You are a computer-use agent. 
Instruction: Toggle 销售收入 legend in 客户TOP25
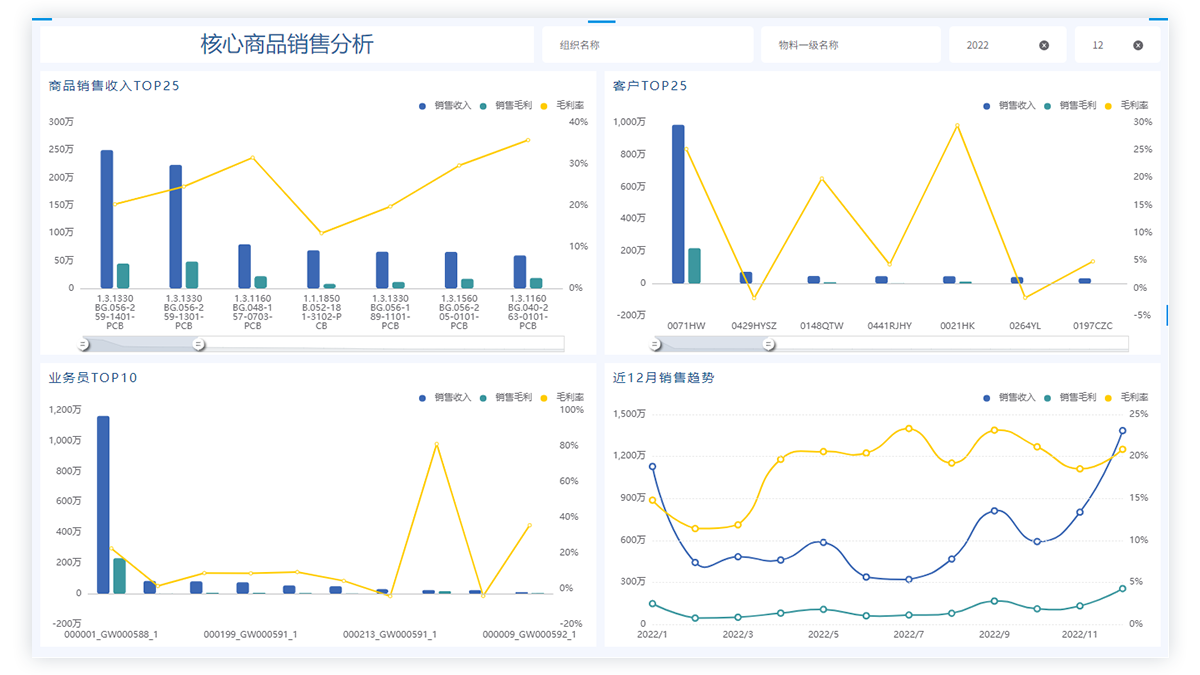coord(1010,105)
